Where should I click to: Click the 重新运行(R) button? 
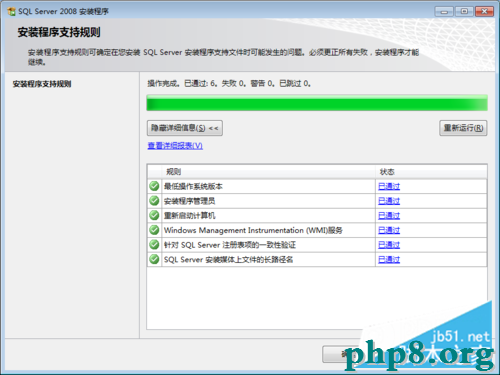463,128
